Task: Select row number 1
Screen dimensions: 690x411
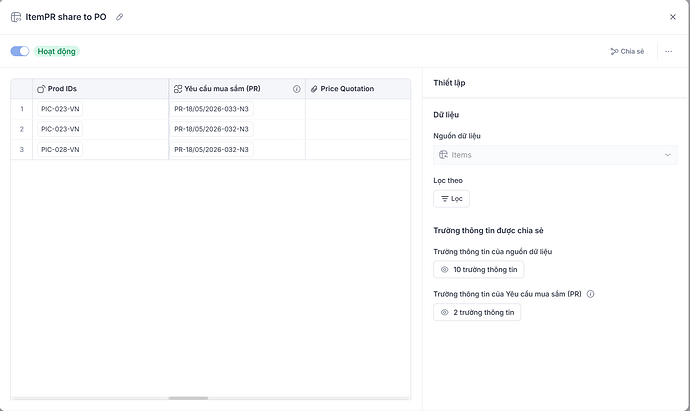Action: coord(22,109)
